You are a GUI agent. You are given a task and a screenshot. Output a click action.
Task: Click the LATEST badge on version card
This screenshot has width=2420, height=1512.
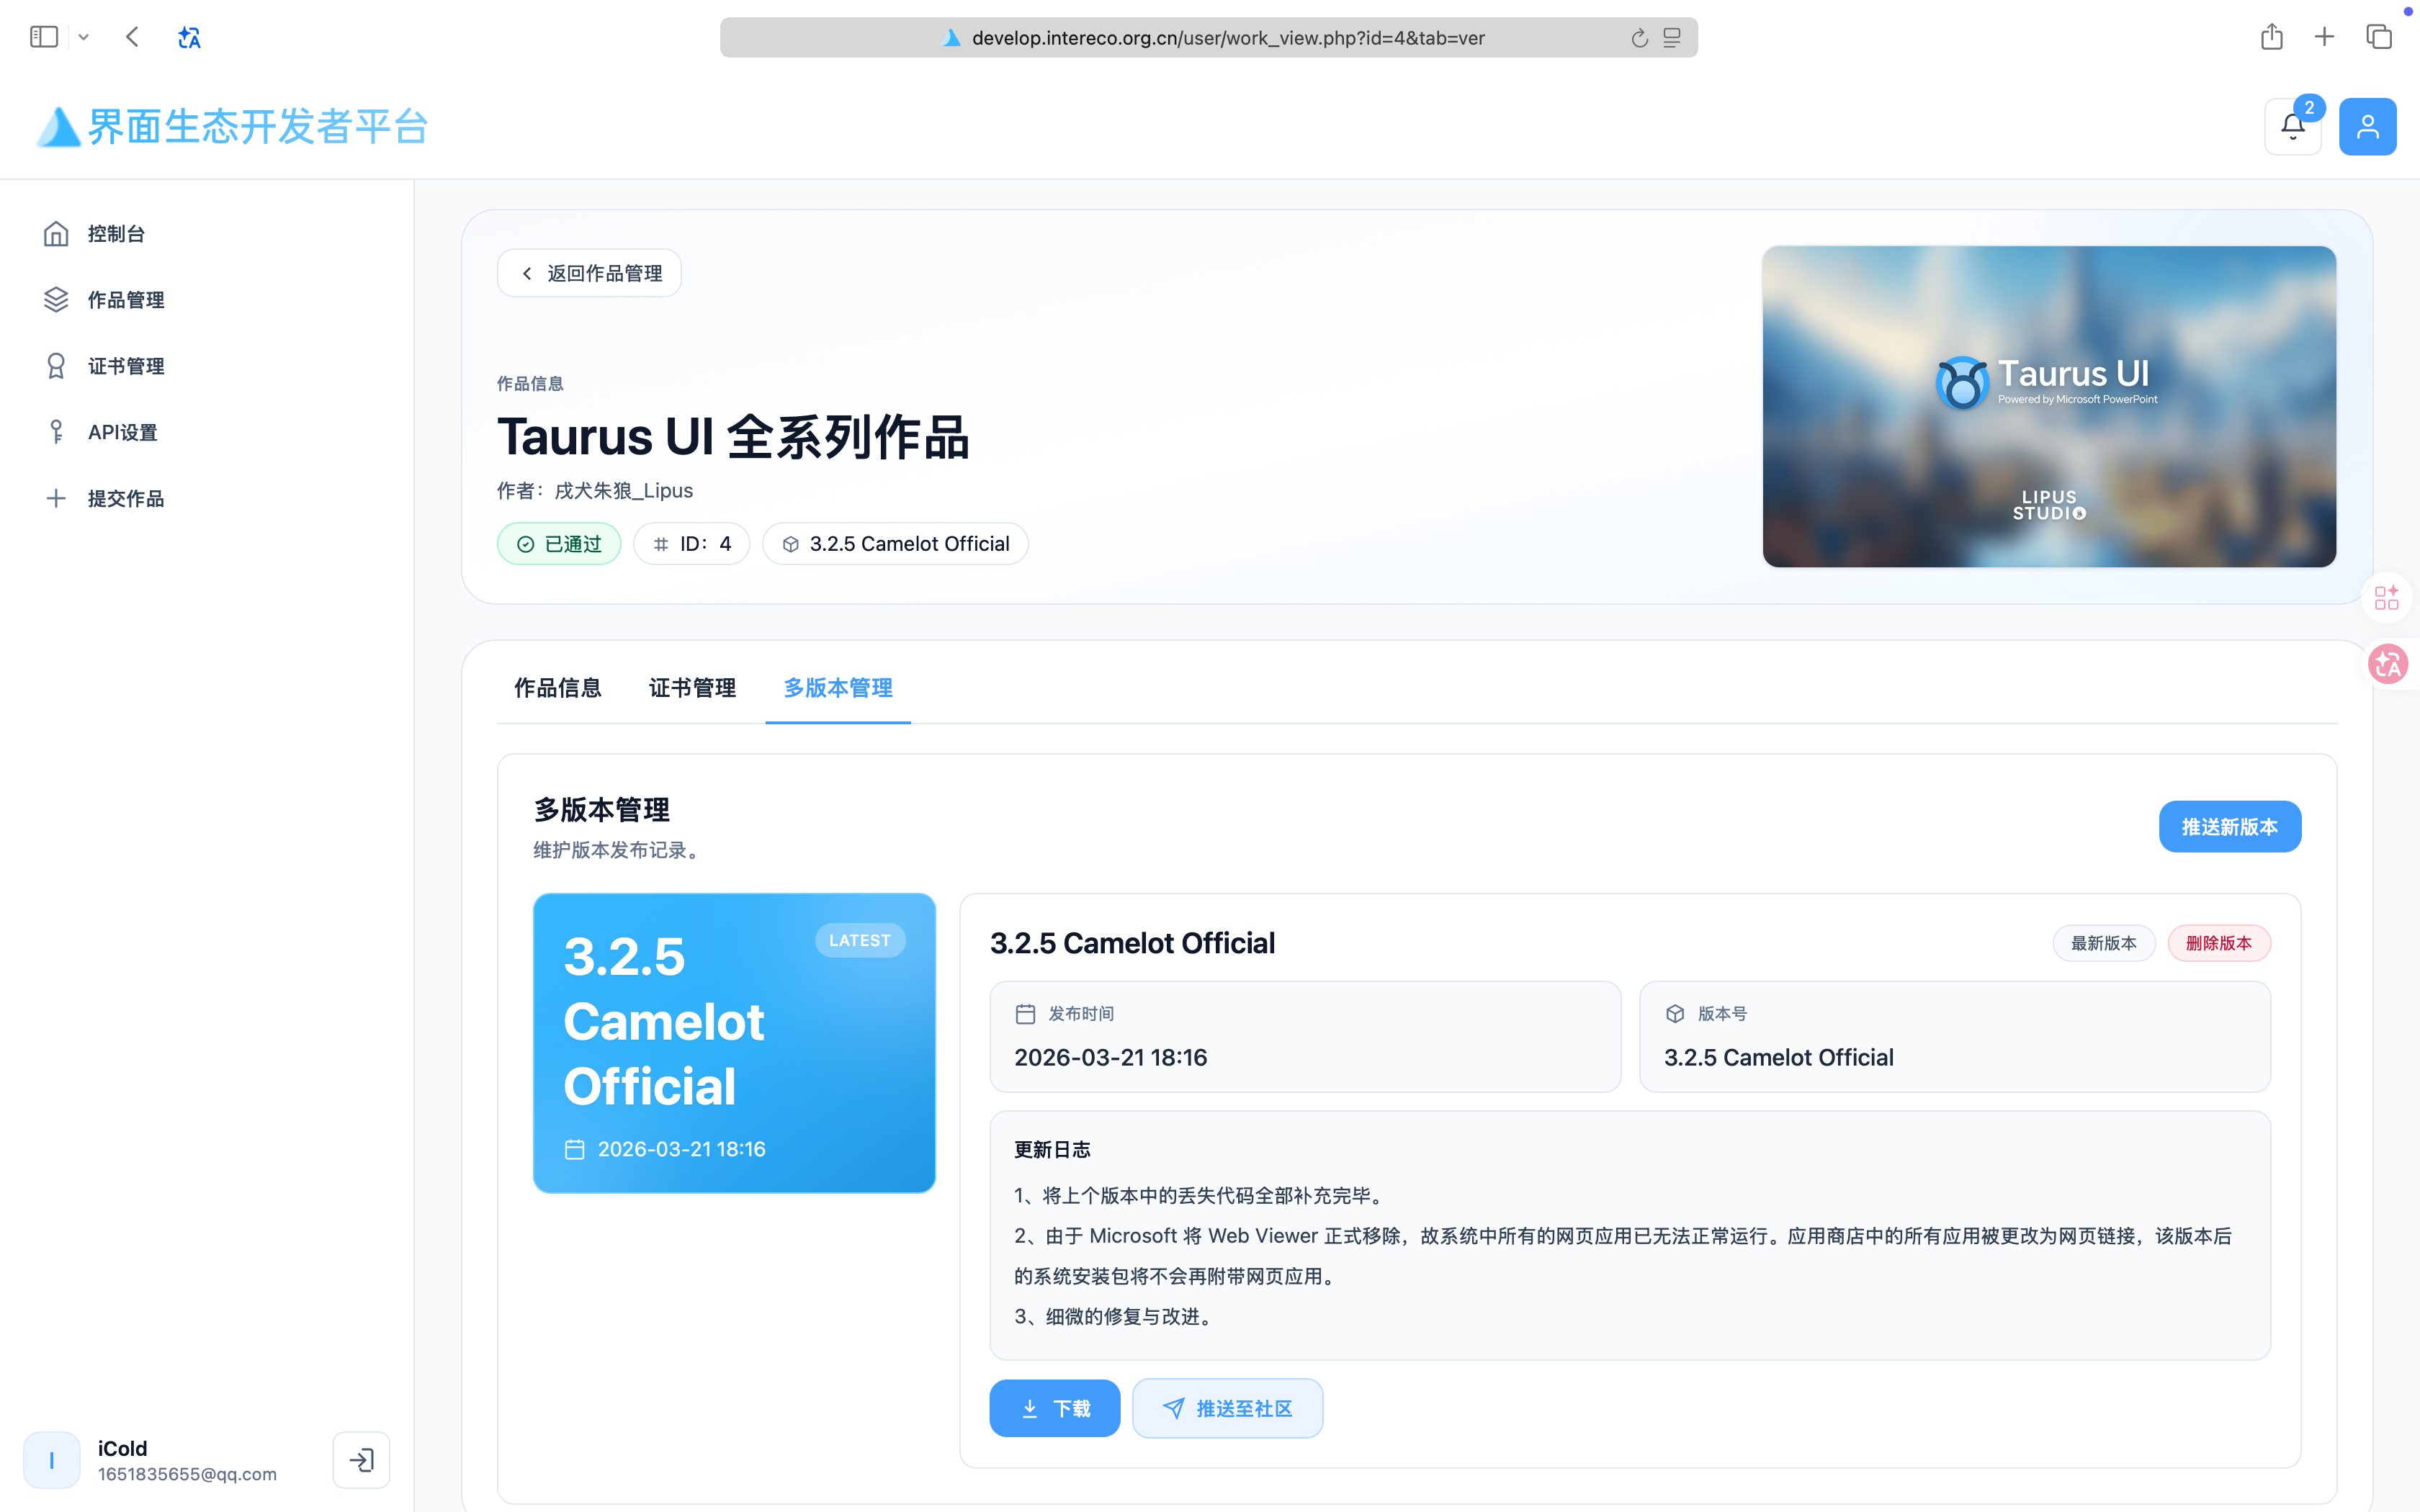point(860,941)
